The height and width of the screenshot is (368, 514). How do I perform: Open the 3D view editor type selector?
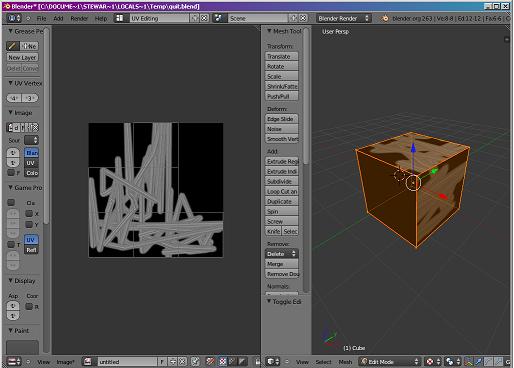273,361
